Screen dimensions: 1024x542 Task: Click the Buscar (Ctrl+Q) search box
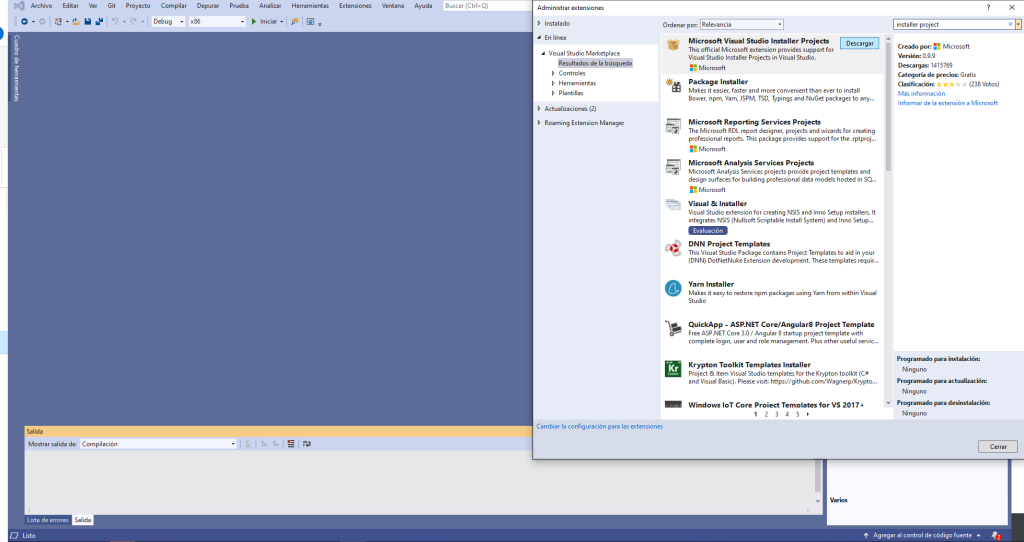click(487, 6)
